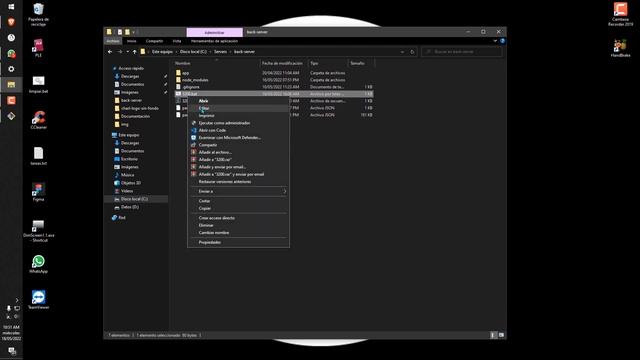Collapse the ribbon chevron
The width and height of the screenshot is (640, 360).
495,41
